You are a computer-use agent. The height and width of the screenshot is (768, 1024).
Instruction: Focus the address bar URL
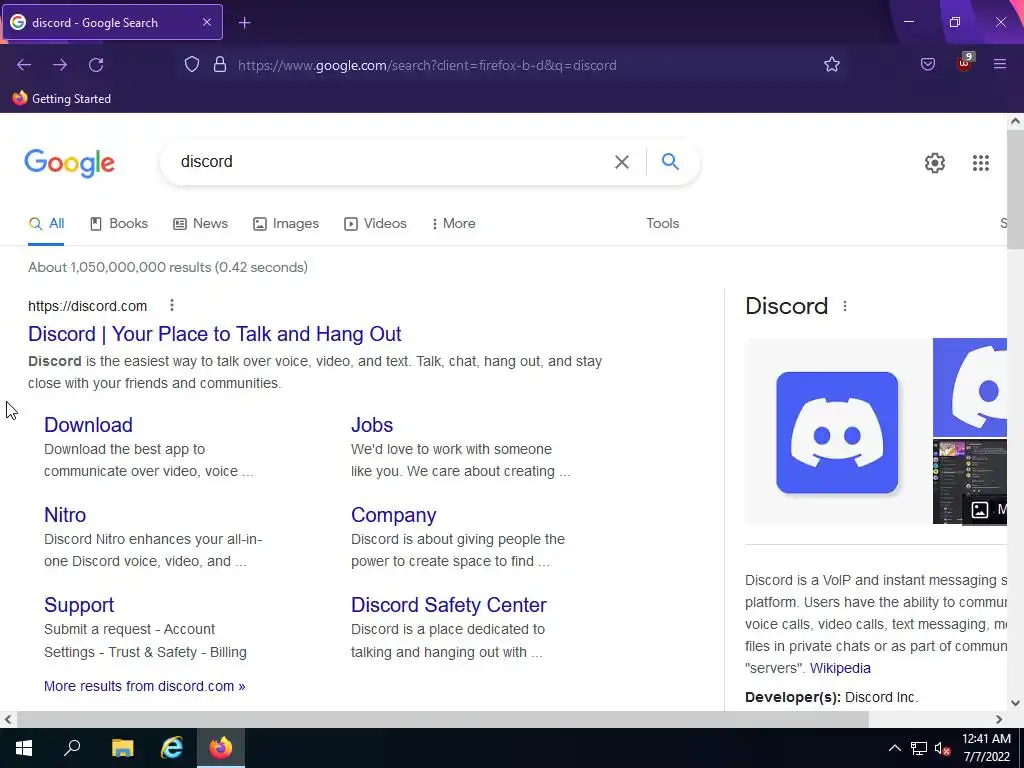pyautogui.click(x=427, y=65)
